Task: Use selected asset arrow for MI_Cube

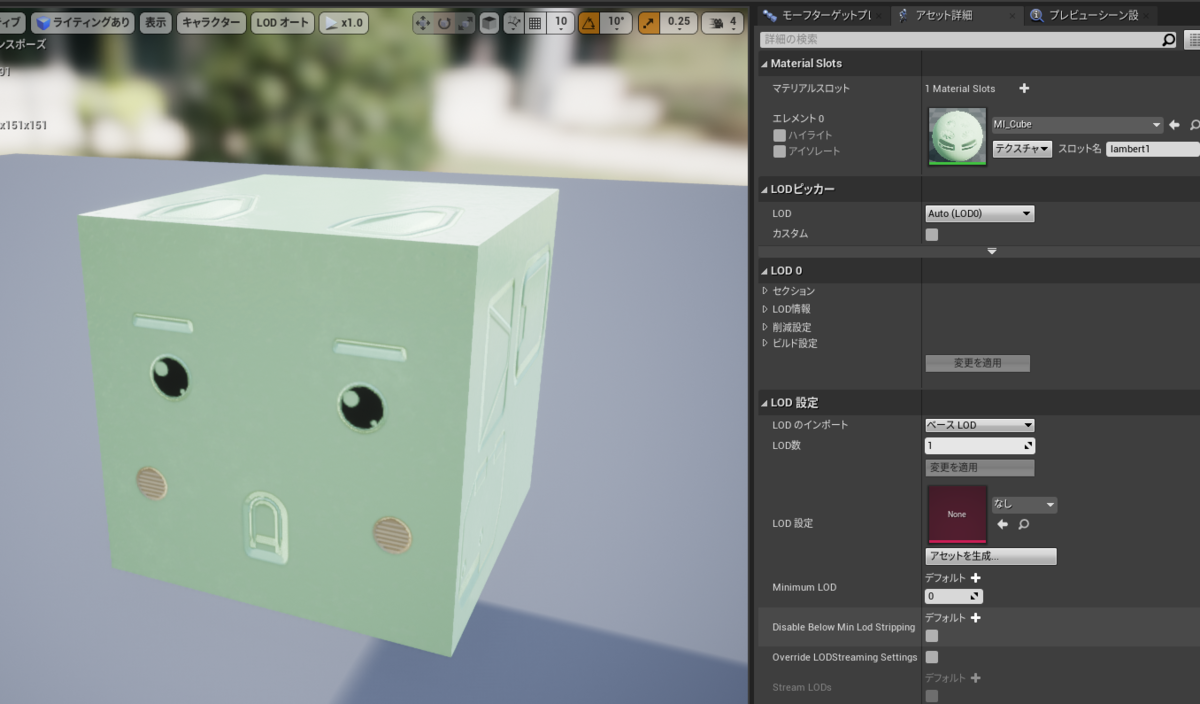Action: coord(1174,125)
